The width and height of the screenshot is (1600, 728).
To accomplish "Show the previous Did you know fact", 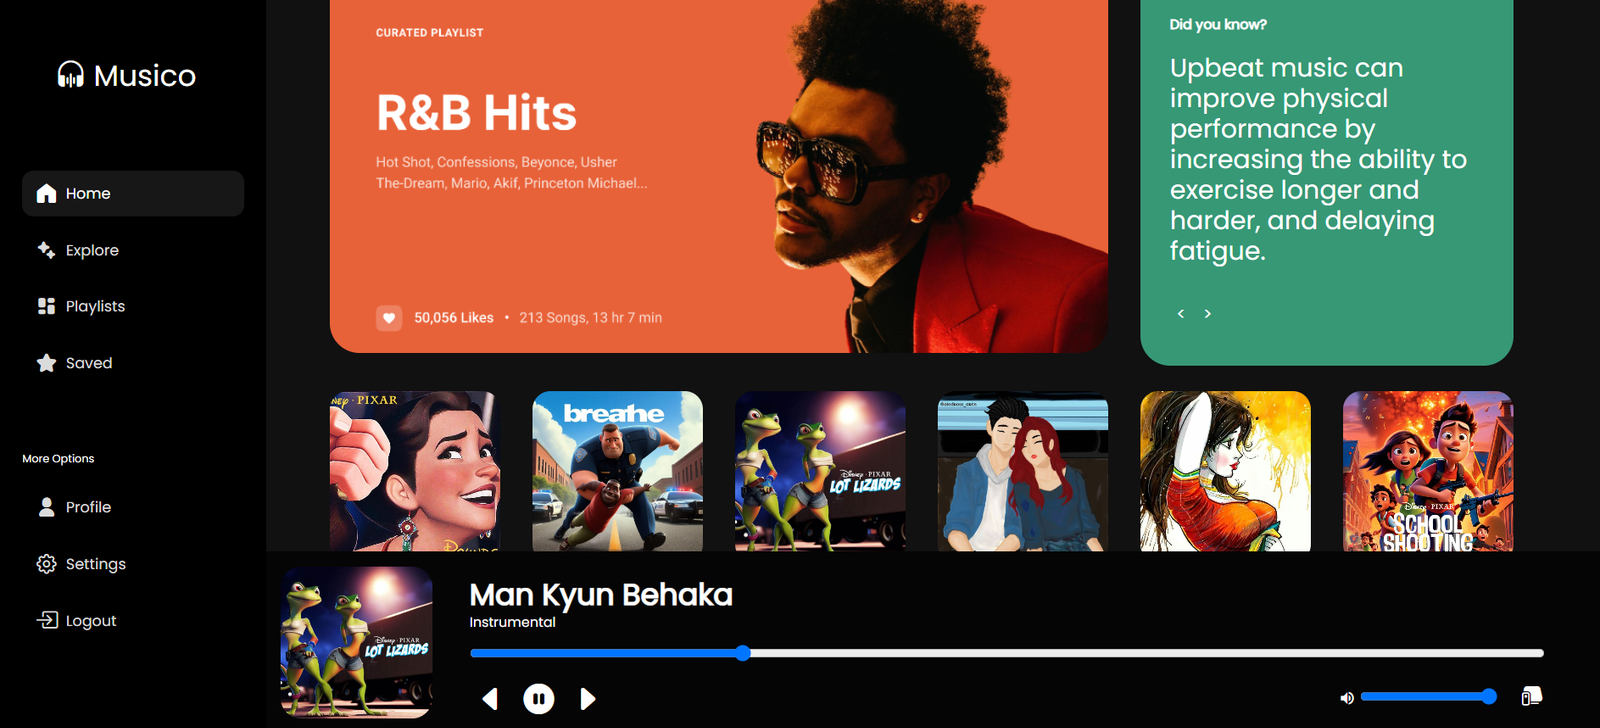I will pyautogui.click(x=1181, y=314).
